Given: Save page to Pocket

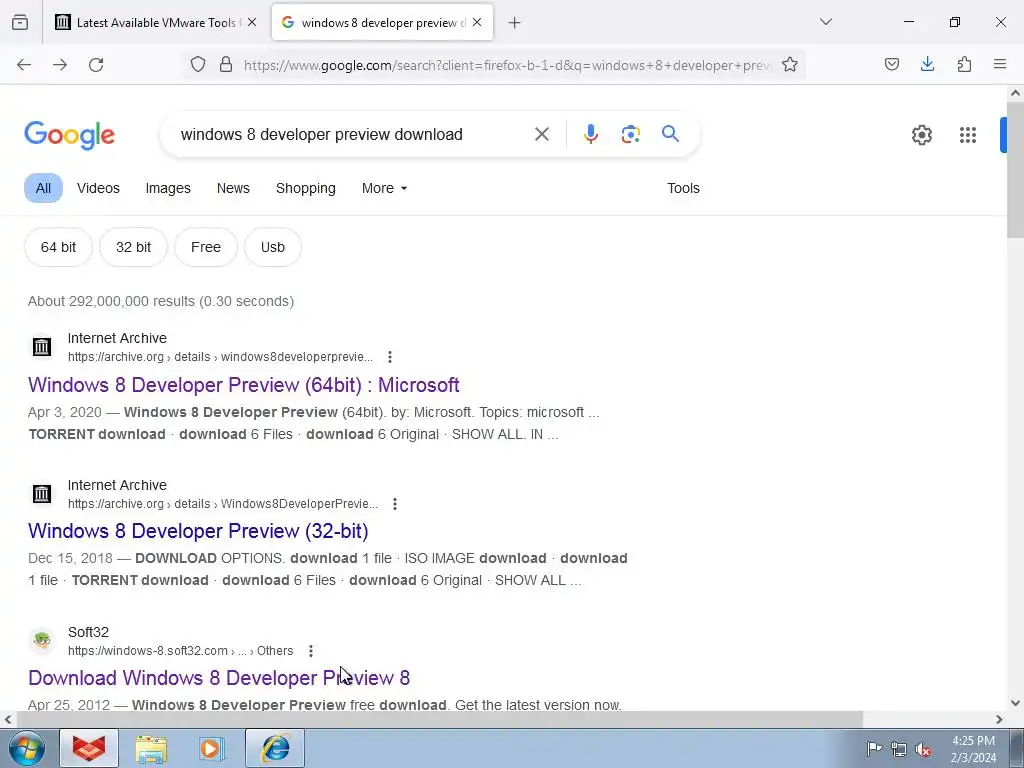Looking at the screenshot, I should point(892,64).
